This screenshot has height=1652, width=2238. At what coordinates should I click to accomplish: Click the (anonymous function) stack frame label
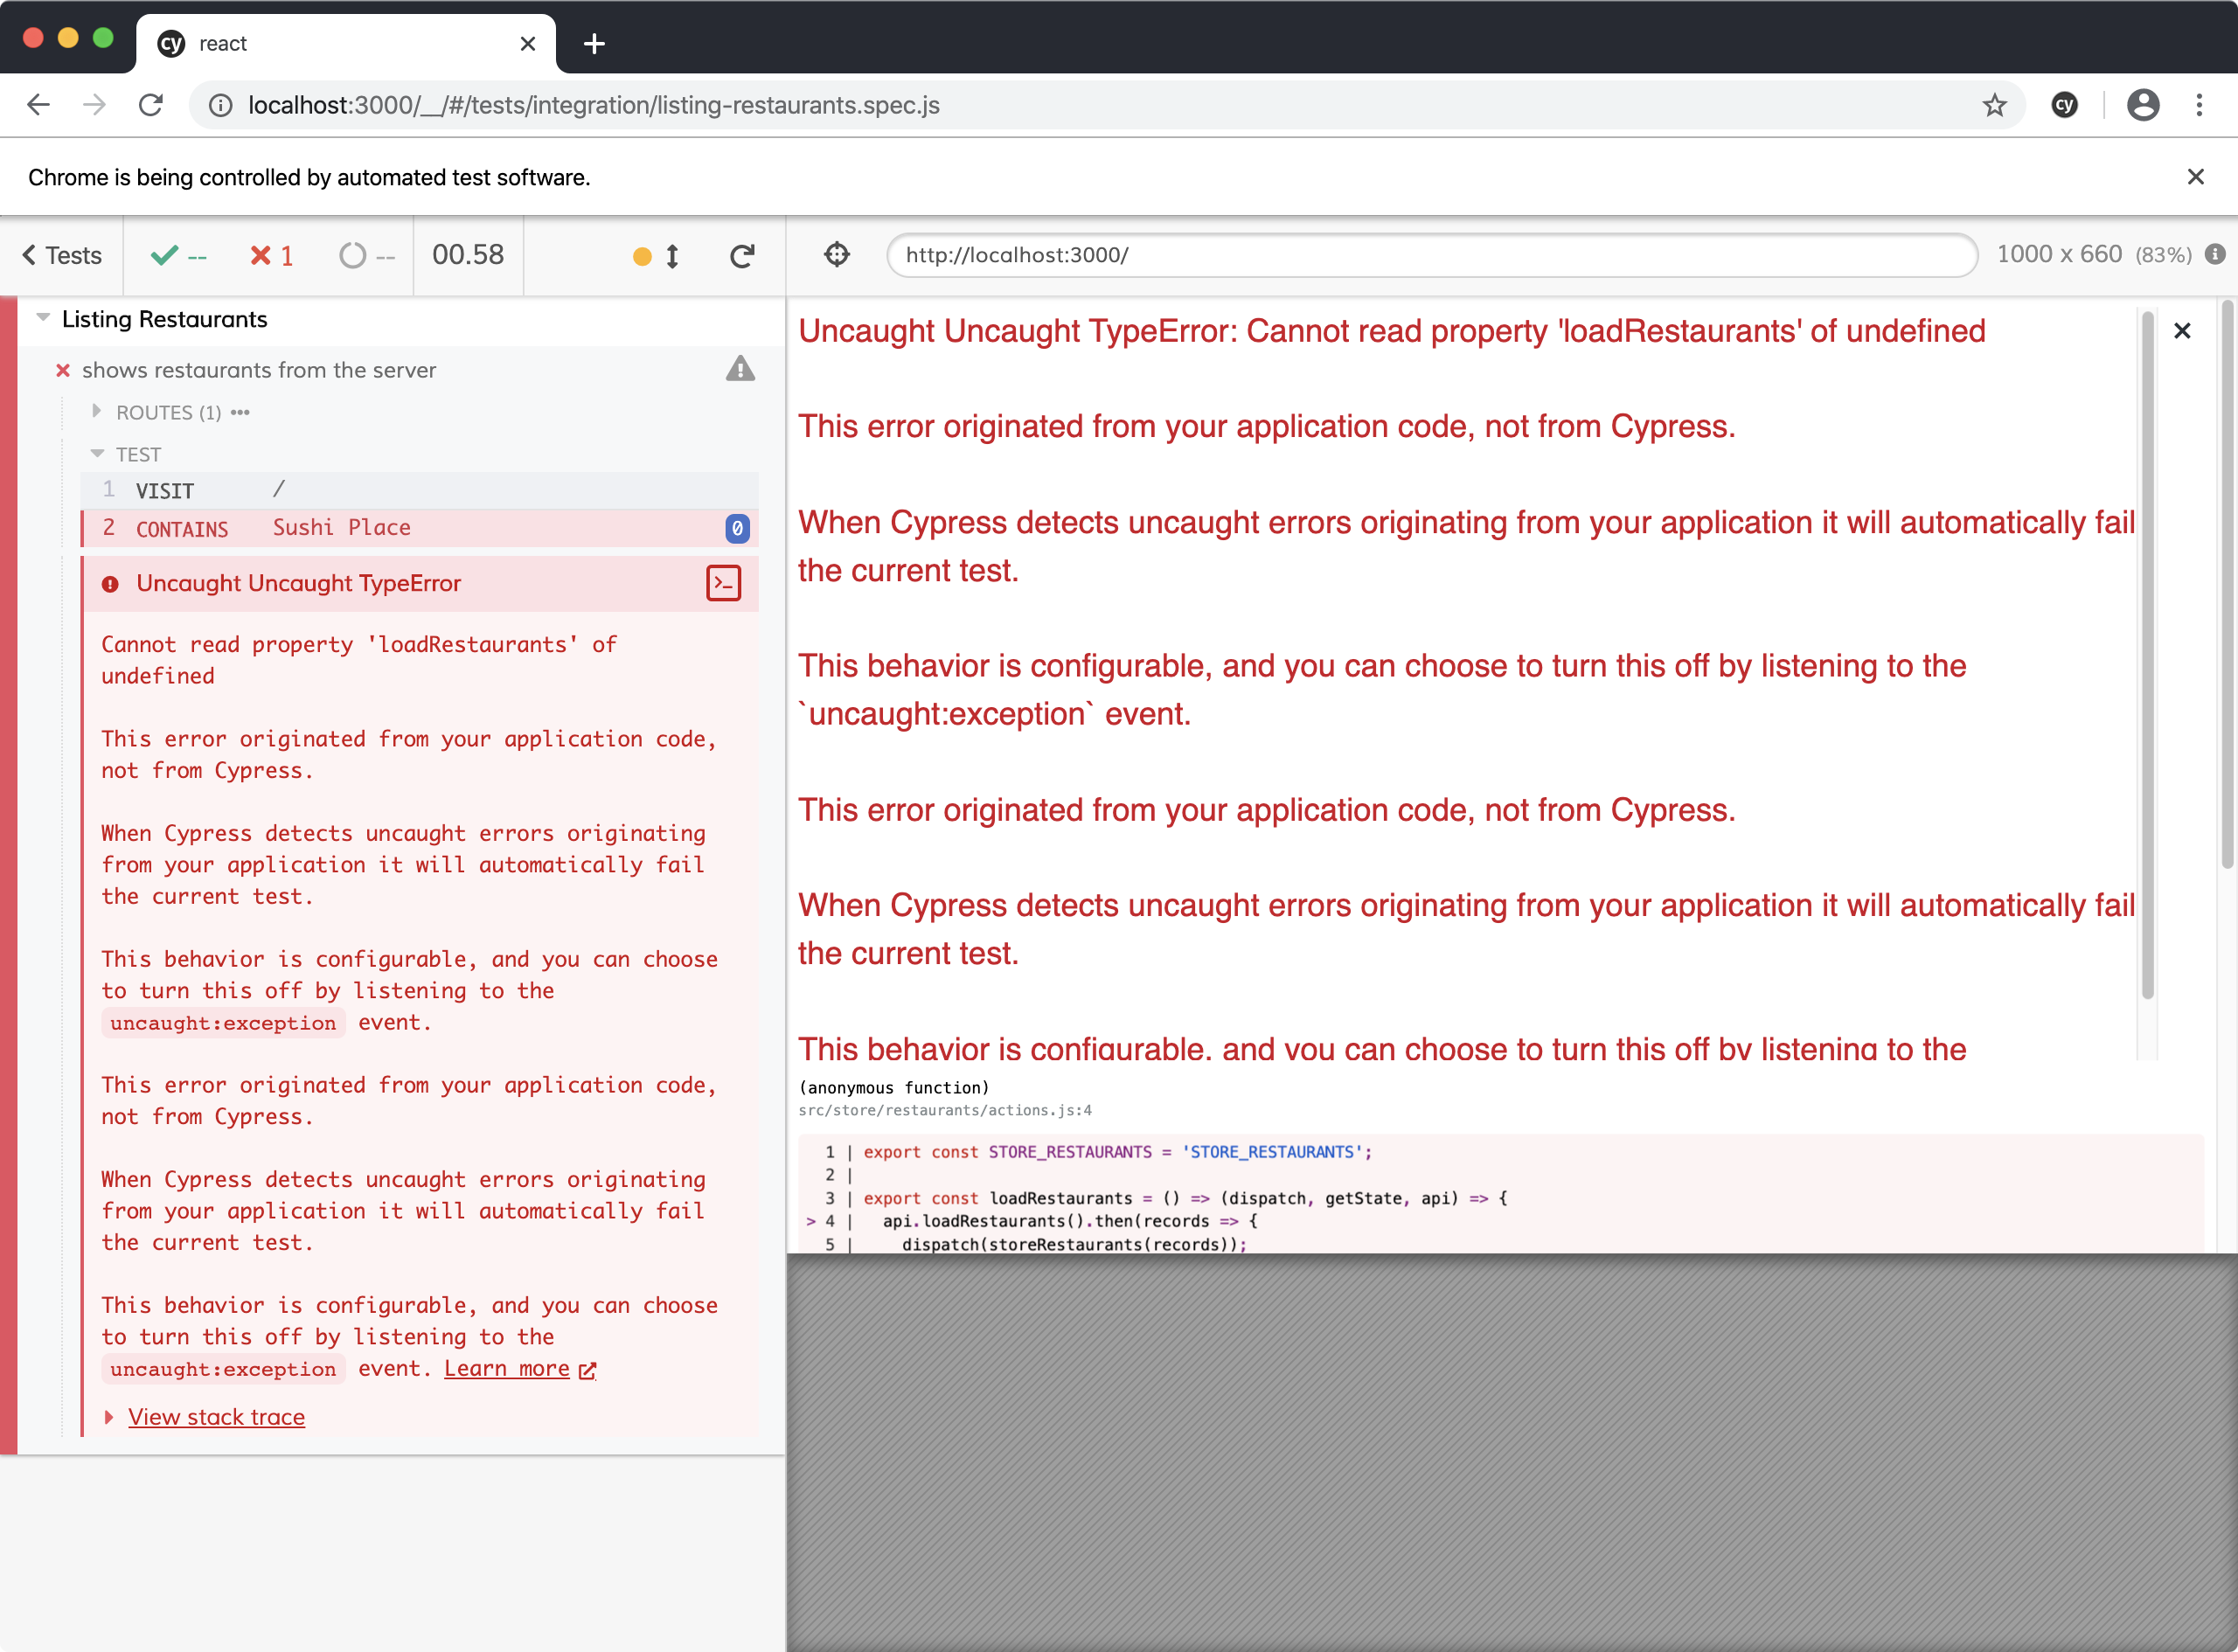click(x=894, y=1087)
